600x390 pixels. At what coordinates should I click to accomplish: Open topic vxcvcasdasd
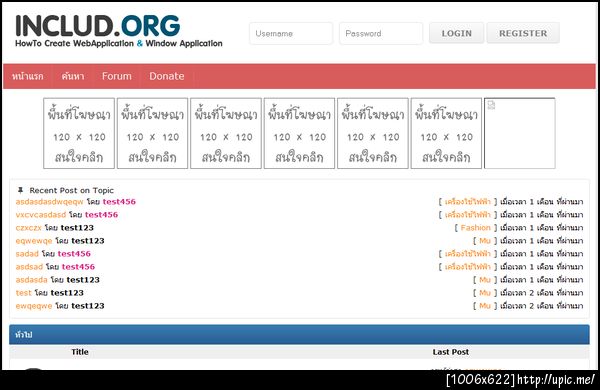41,215
